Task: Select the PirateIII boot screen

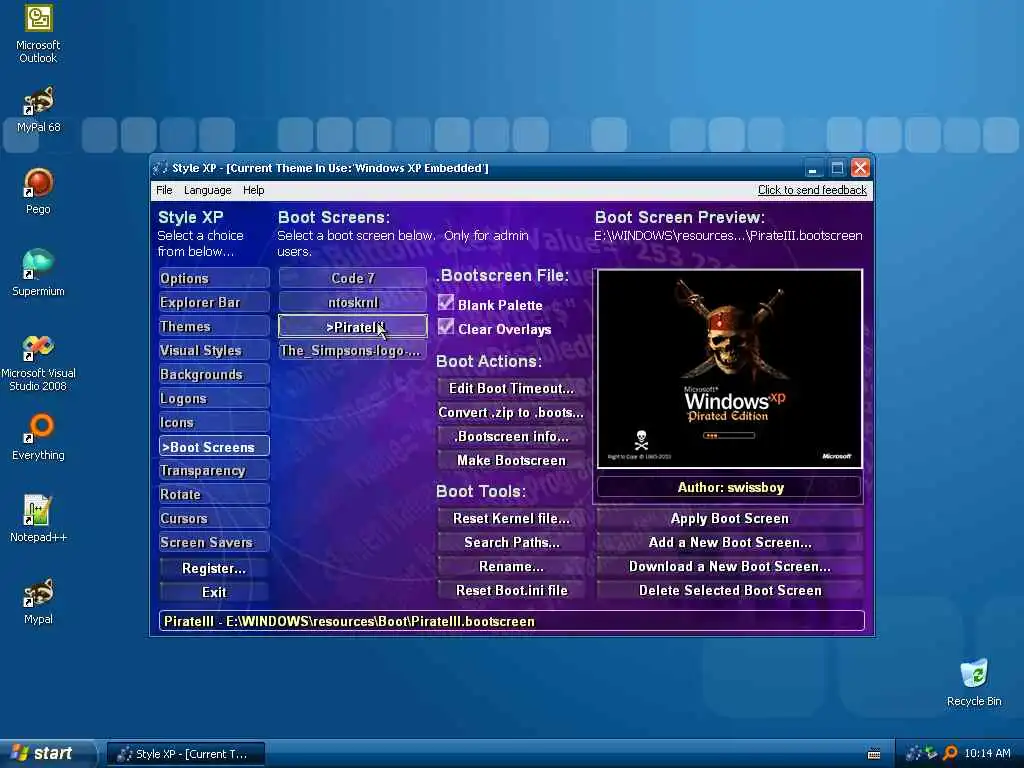Action: click(353, 327)
